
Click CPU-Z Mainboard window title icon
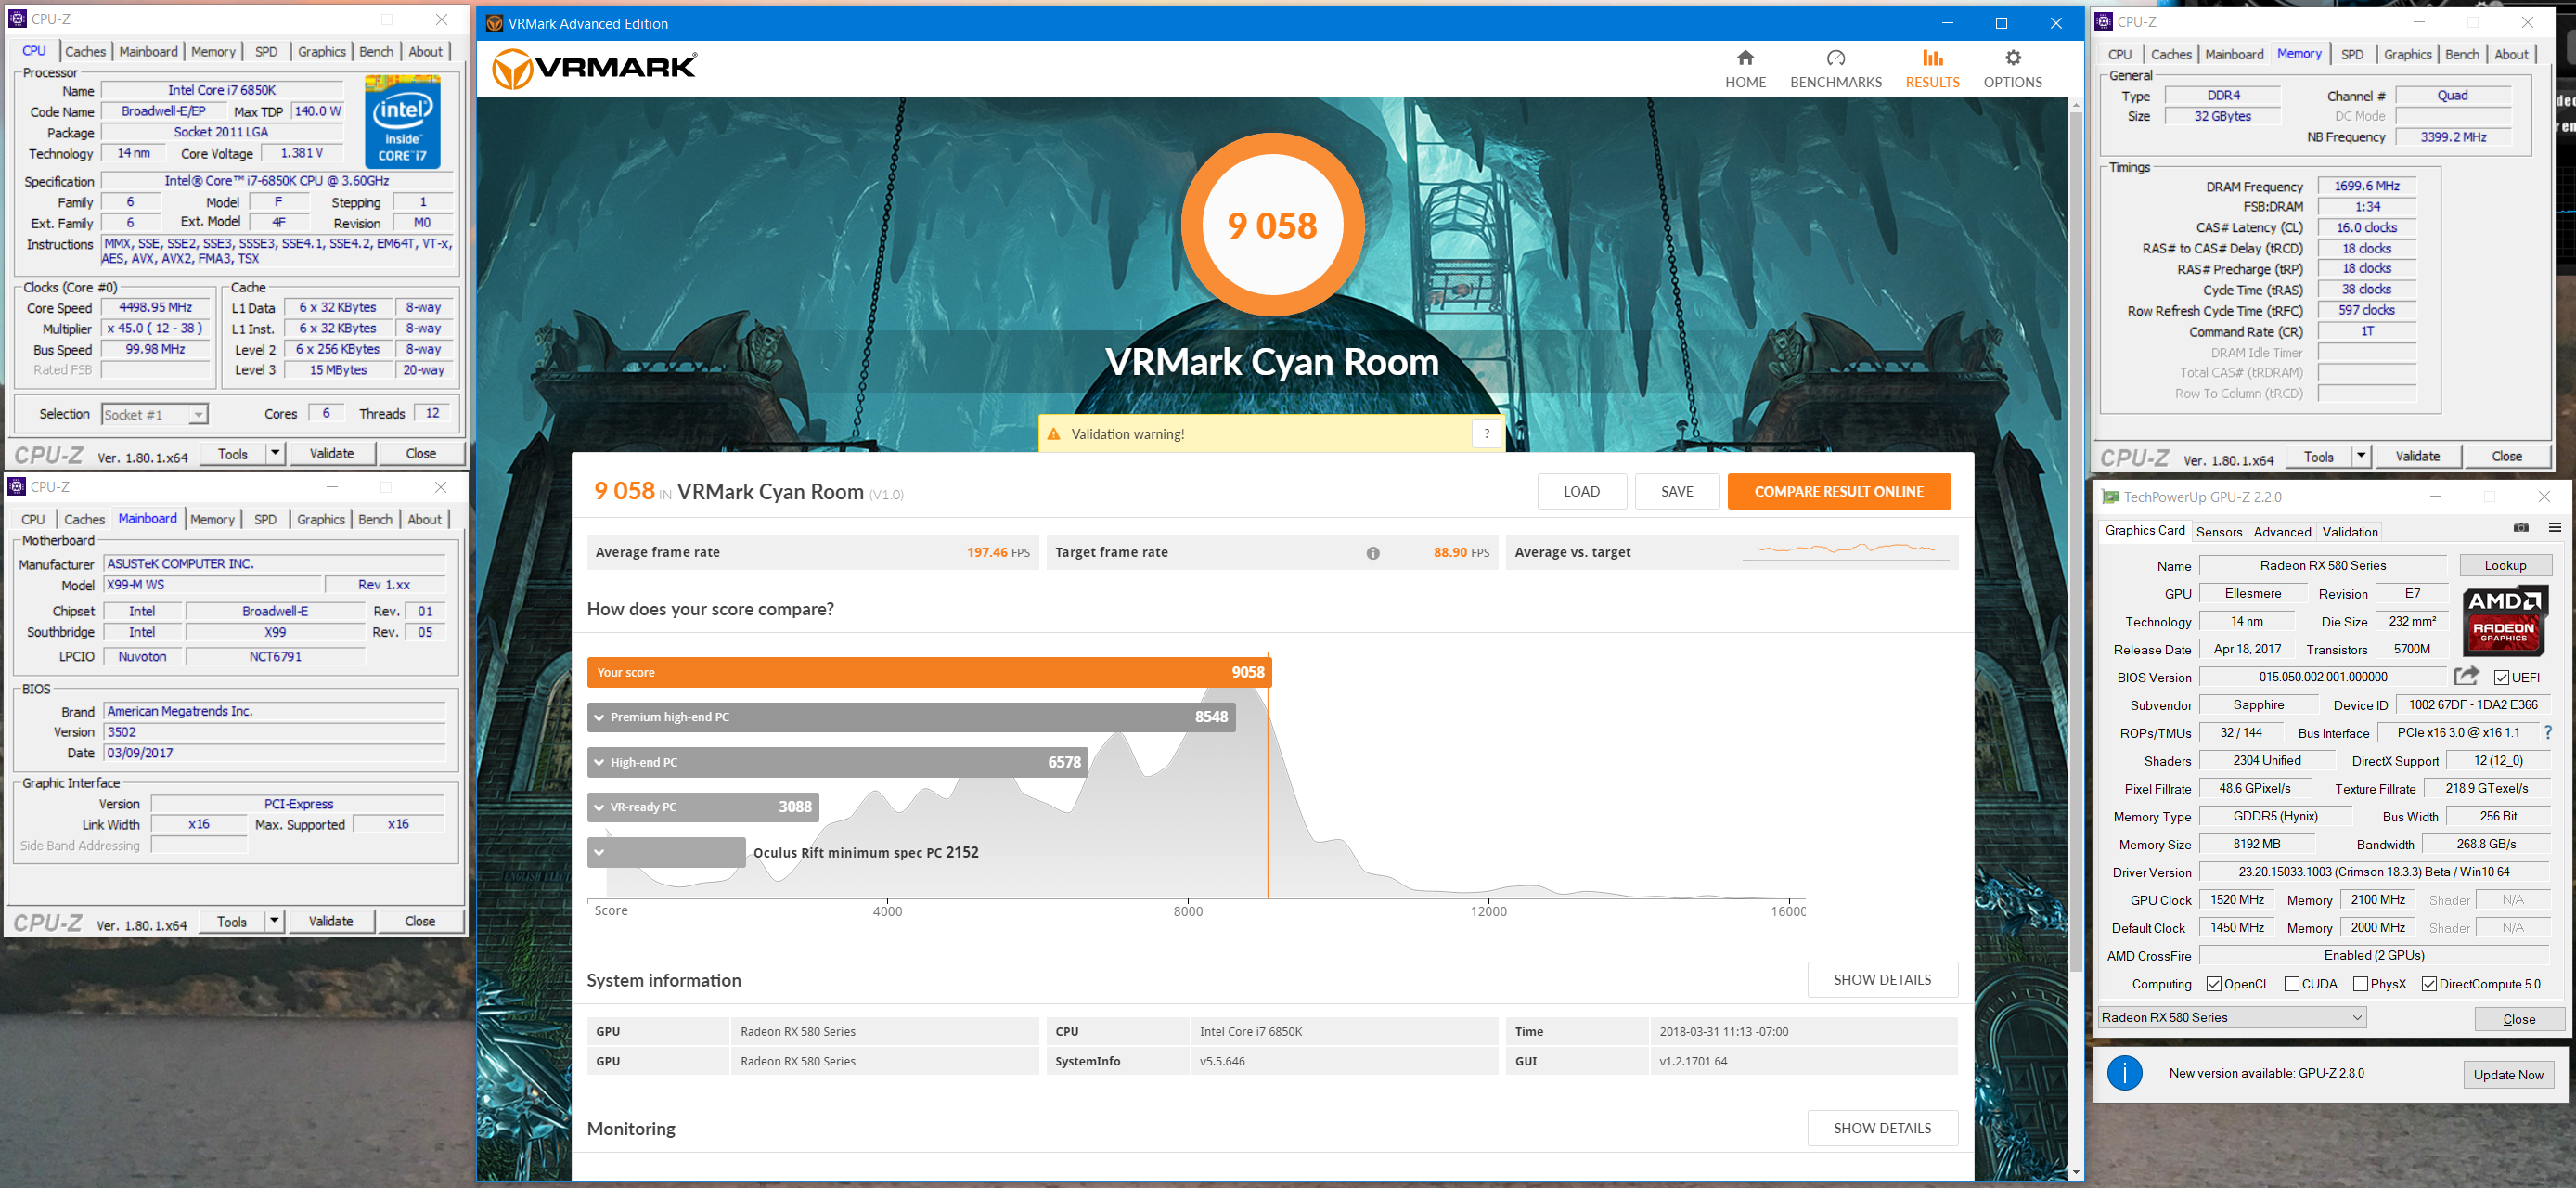(17, 487)
